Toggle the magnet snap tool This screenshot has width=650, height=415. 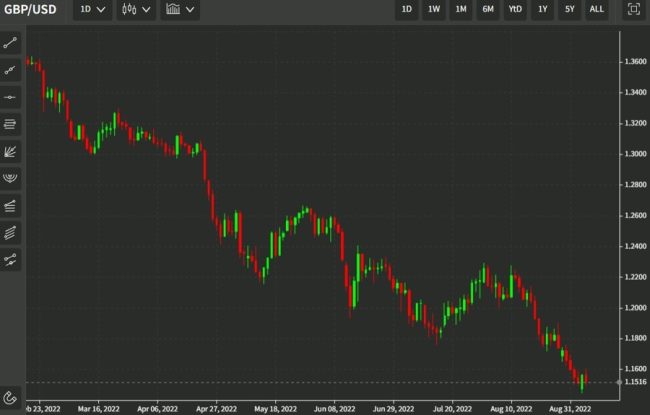pyautogui.click(x=10, y=398)
